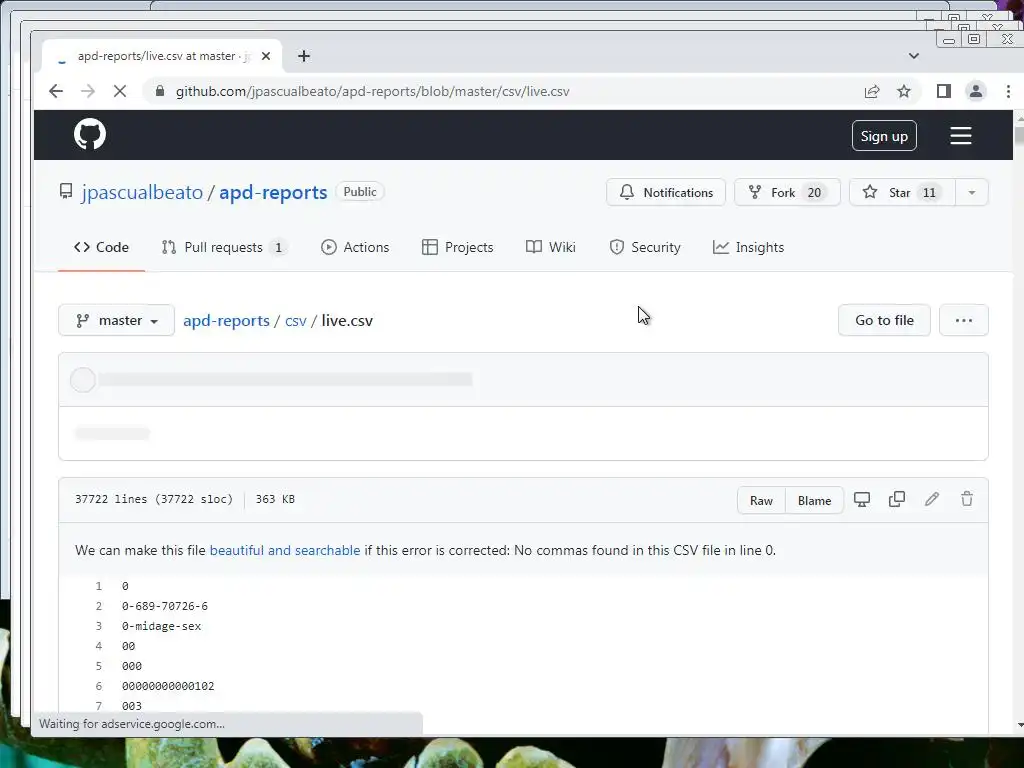This screenshot has width=1024, height=768.
Task: Open the master branch dropdown
Action: point(116,321)
